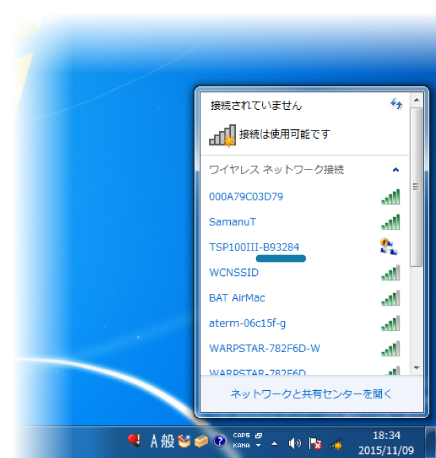
Task: Show hidden tray icons arrow
Action: pos(274,444)
